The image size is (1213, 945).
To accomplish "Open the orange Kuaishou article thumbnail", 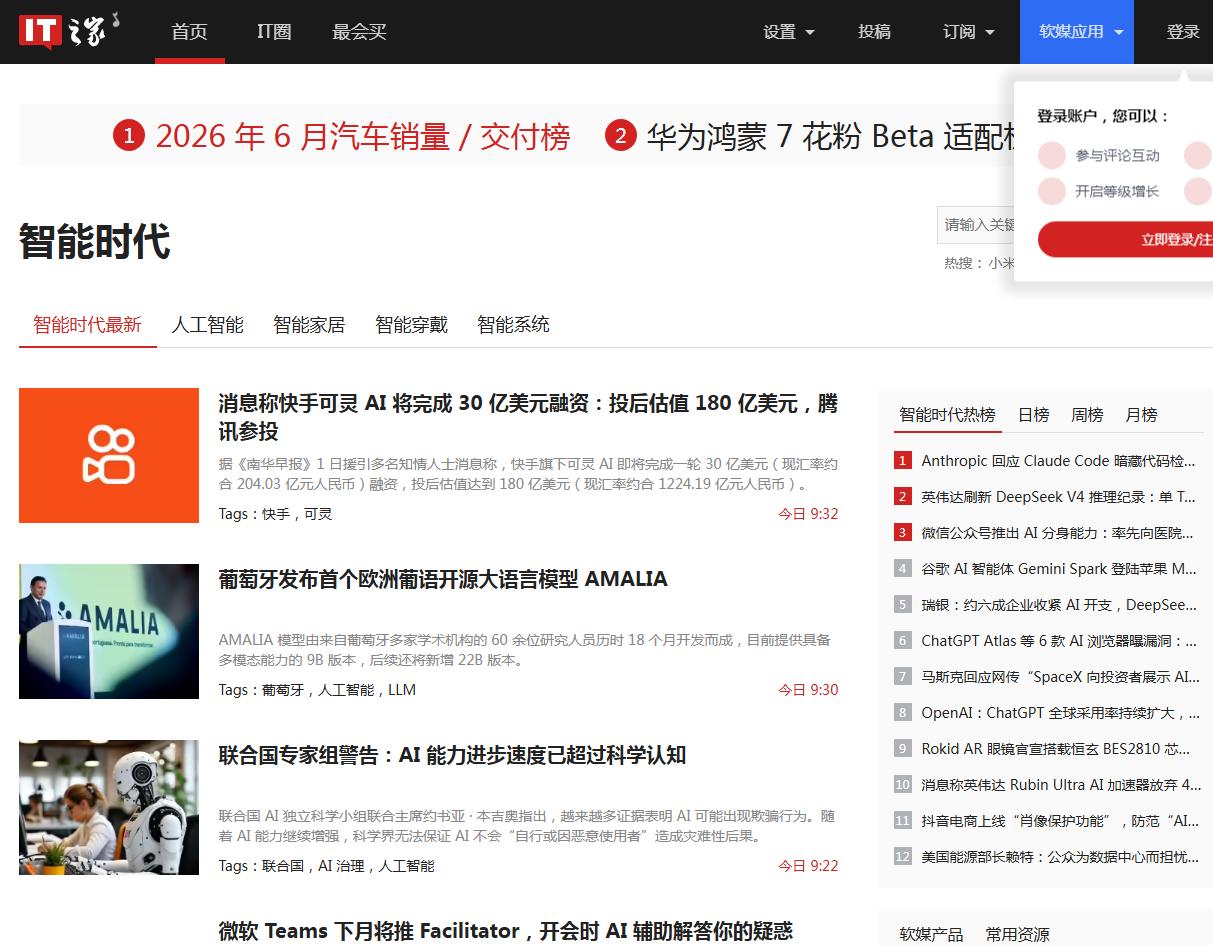I will (x=109, y=455).
